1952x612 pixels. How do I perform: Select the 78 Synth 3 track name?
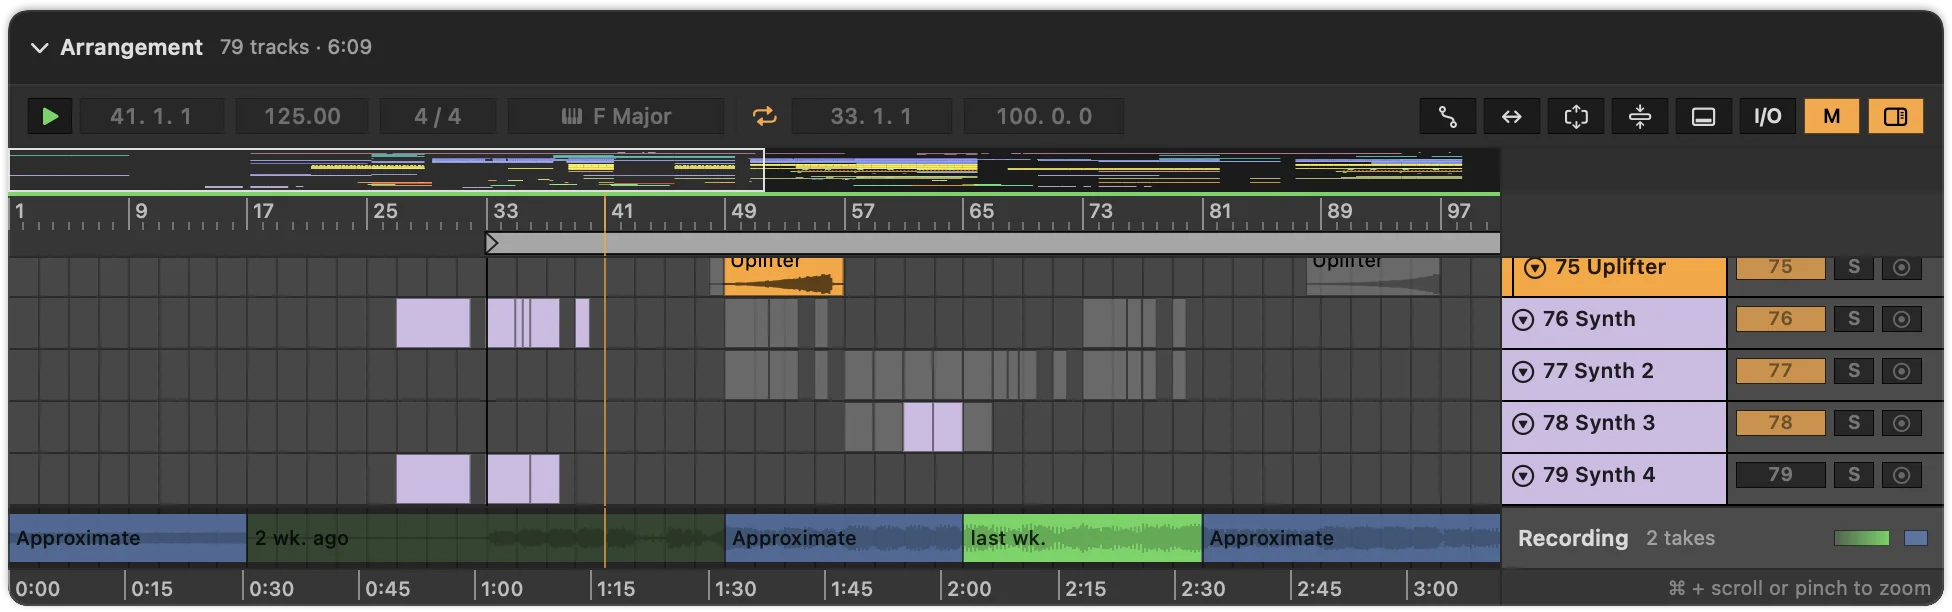1599,423
